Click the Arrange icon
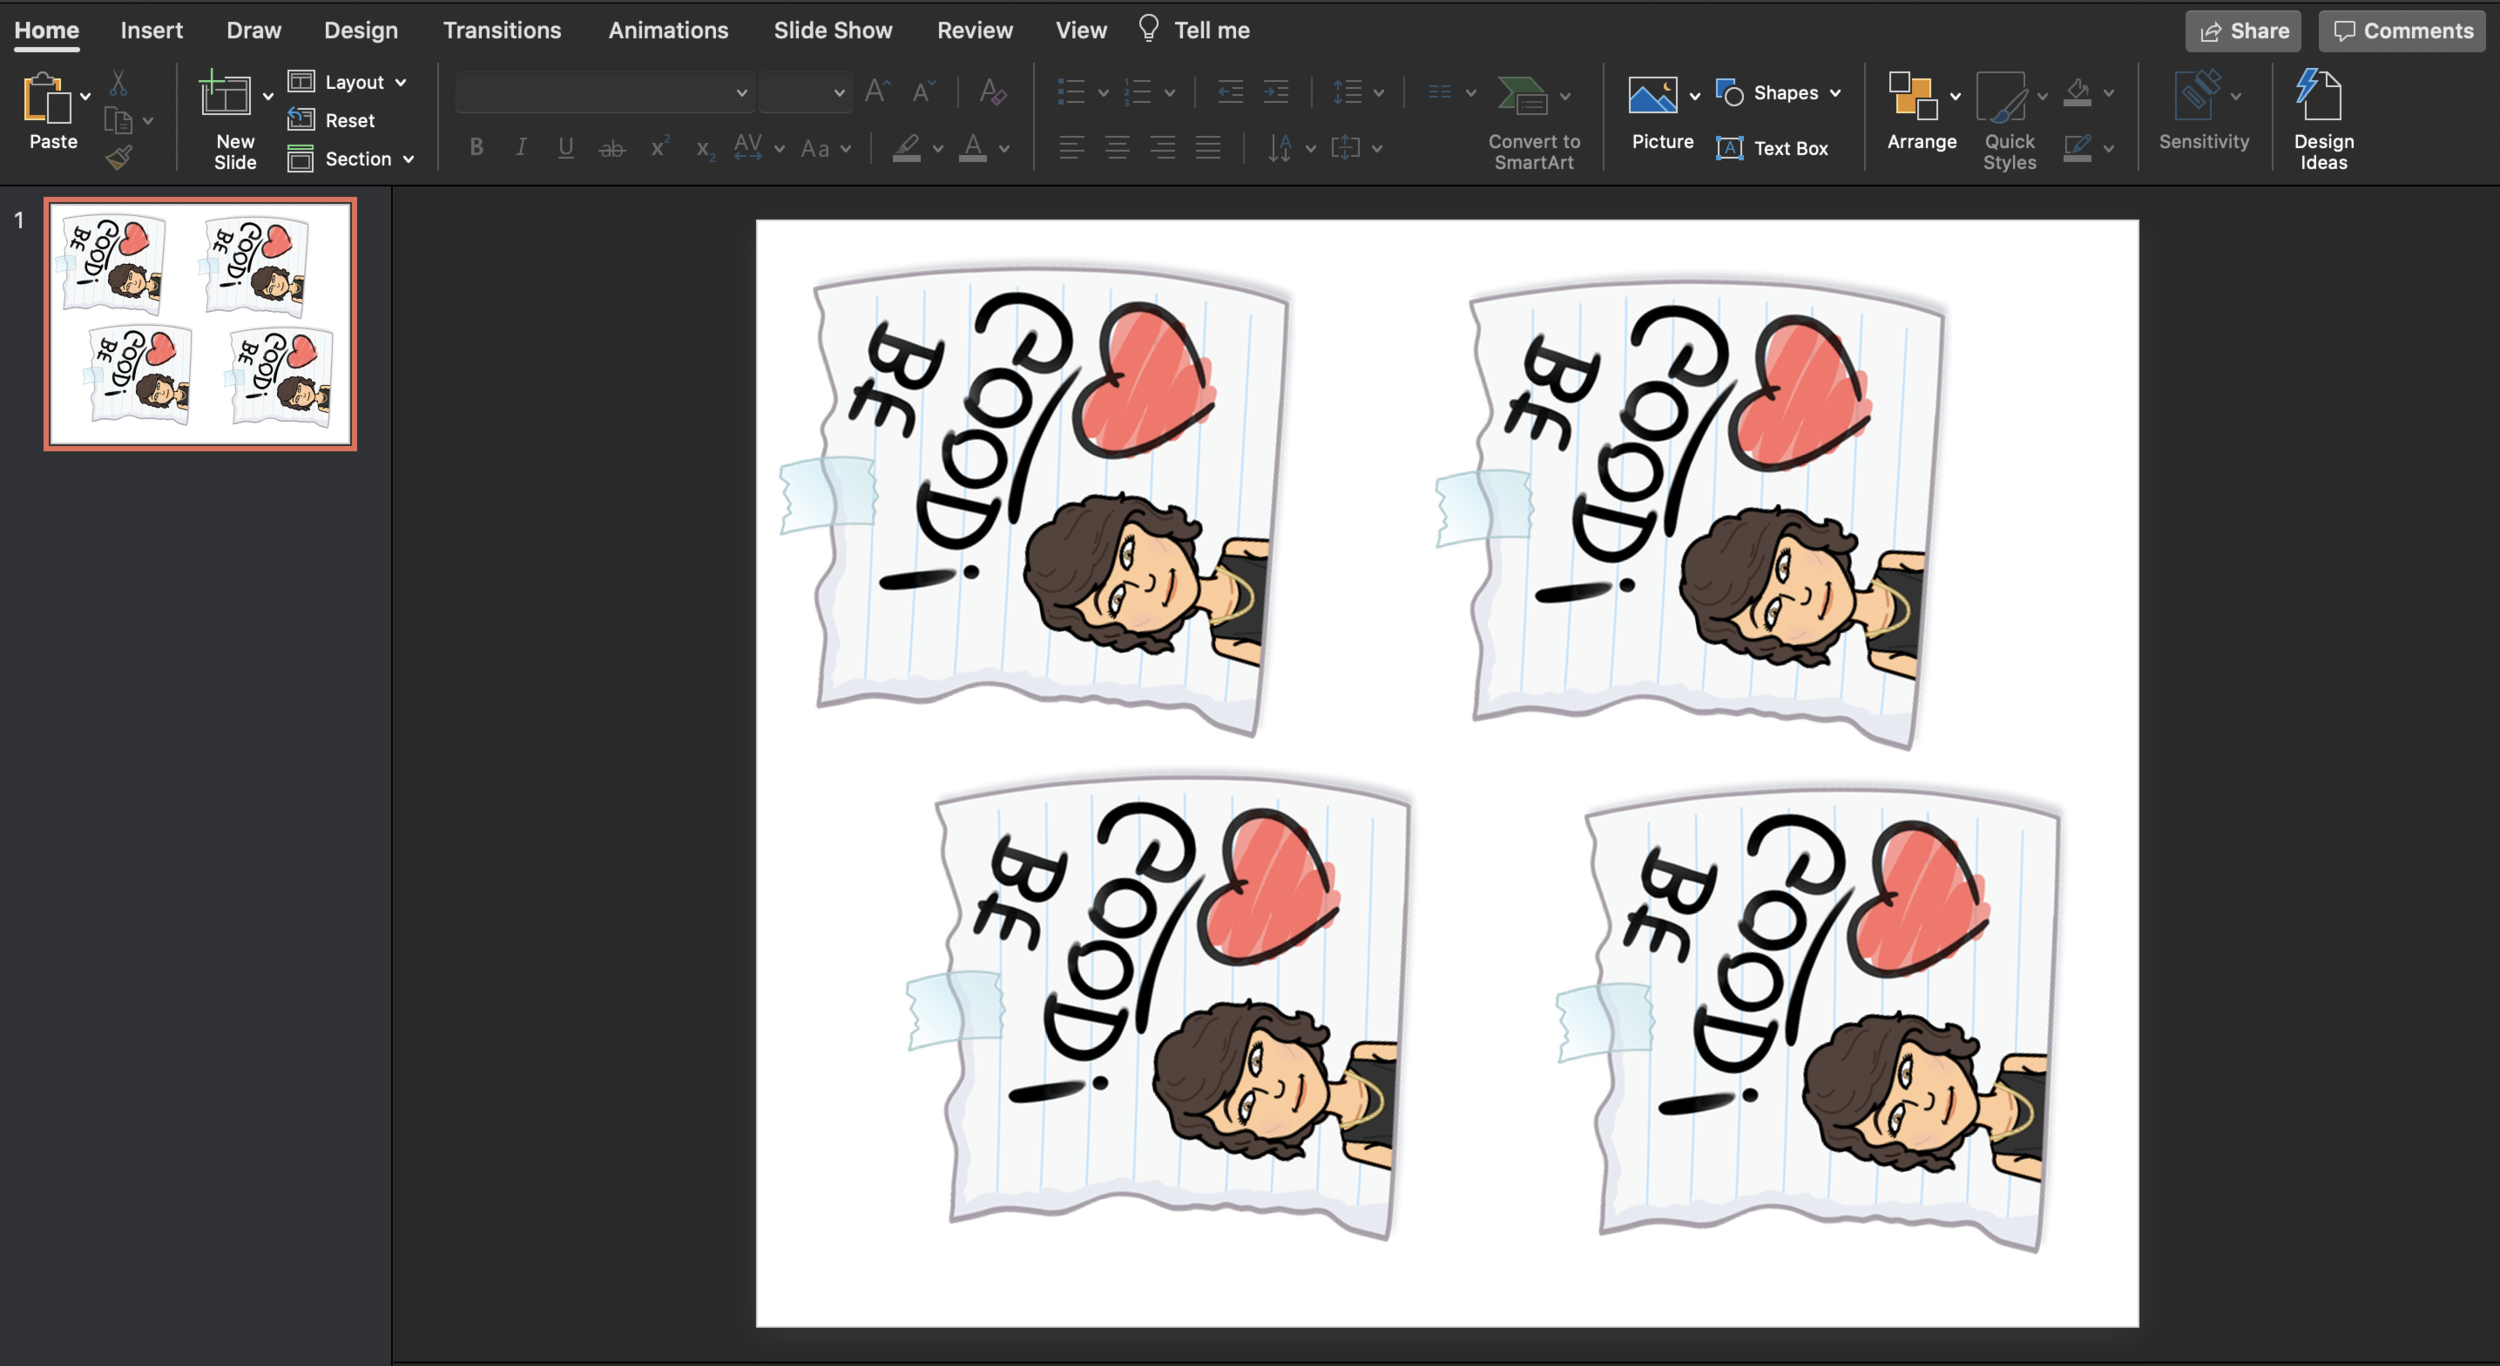This screenshot has height=1366, width=2500. pyautogui.click(x=1913, y=97)
